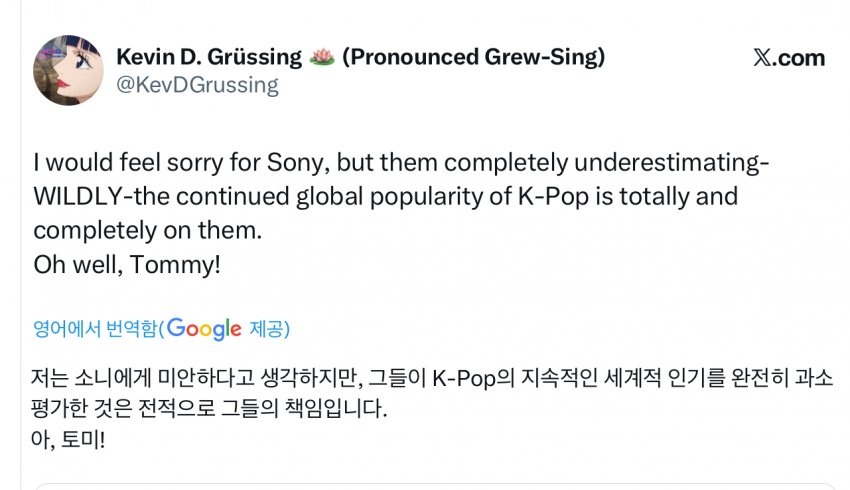Click the rounded card outline at the bottom

pyautogui.click(x=425, y=486)
